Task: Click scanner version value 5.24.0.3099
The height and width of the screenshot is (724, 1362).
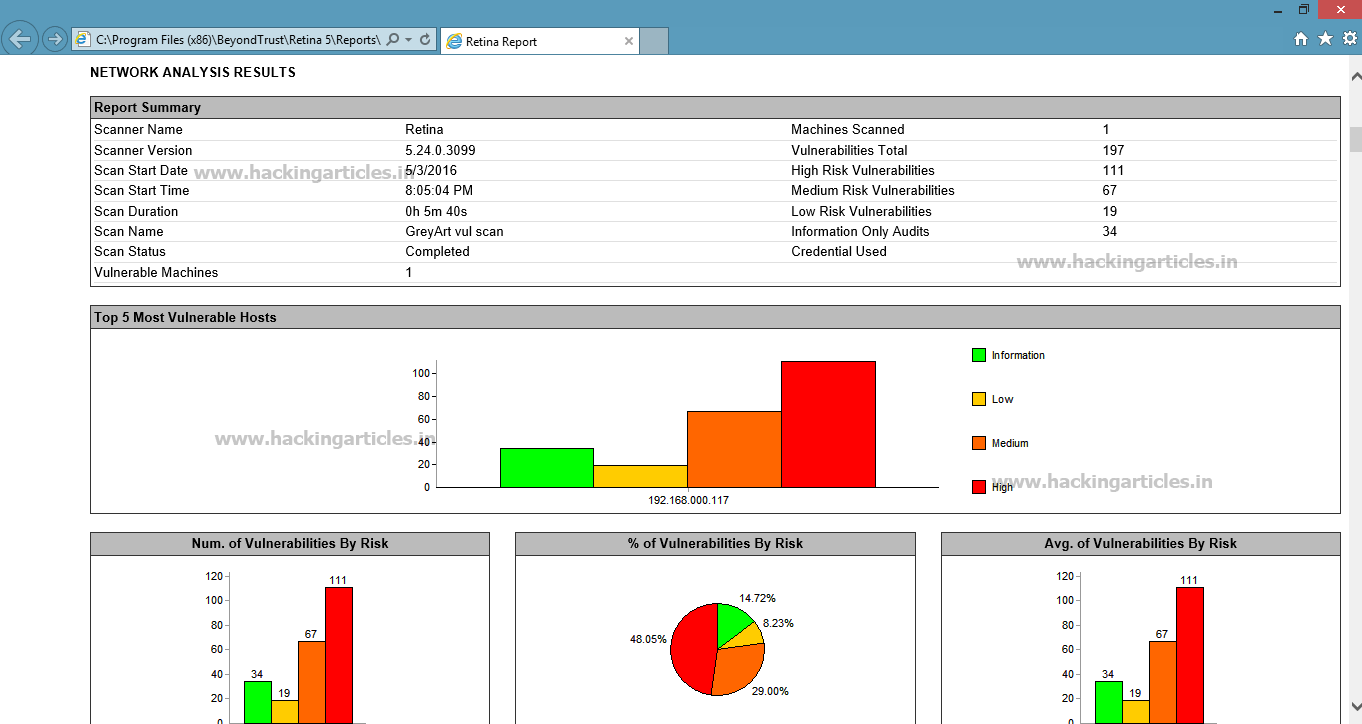Action: (x=440, y=150)
